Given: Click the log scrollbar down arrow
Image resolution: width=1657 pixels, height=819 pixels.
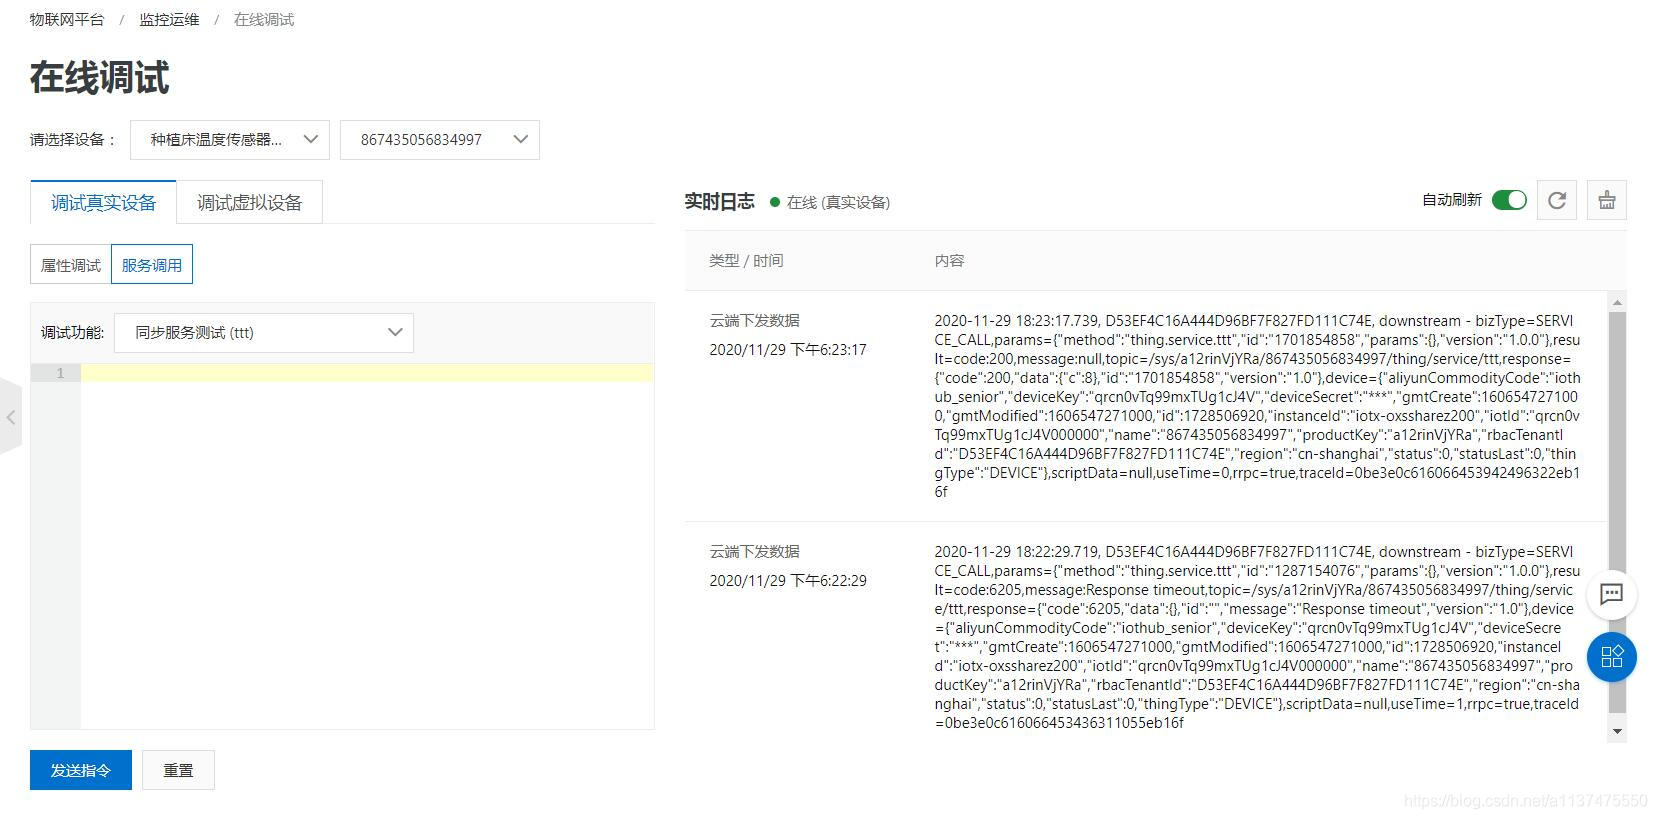Looking at the screenshot, I should click(x=1617, y=732).
